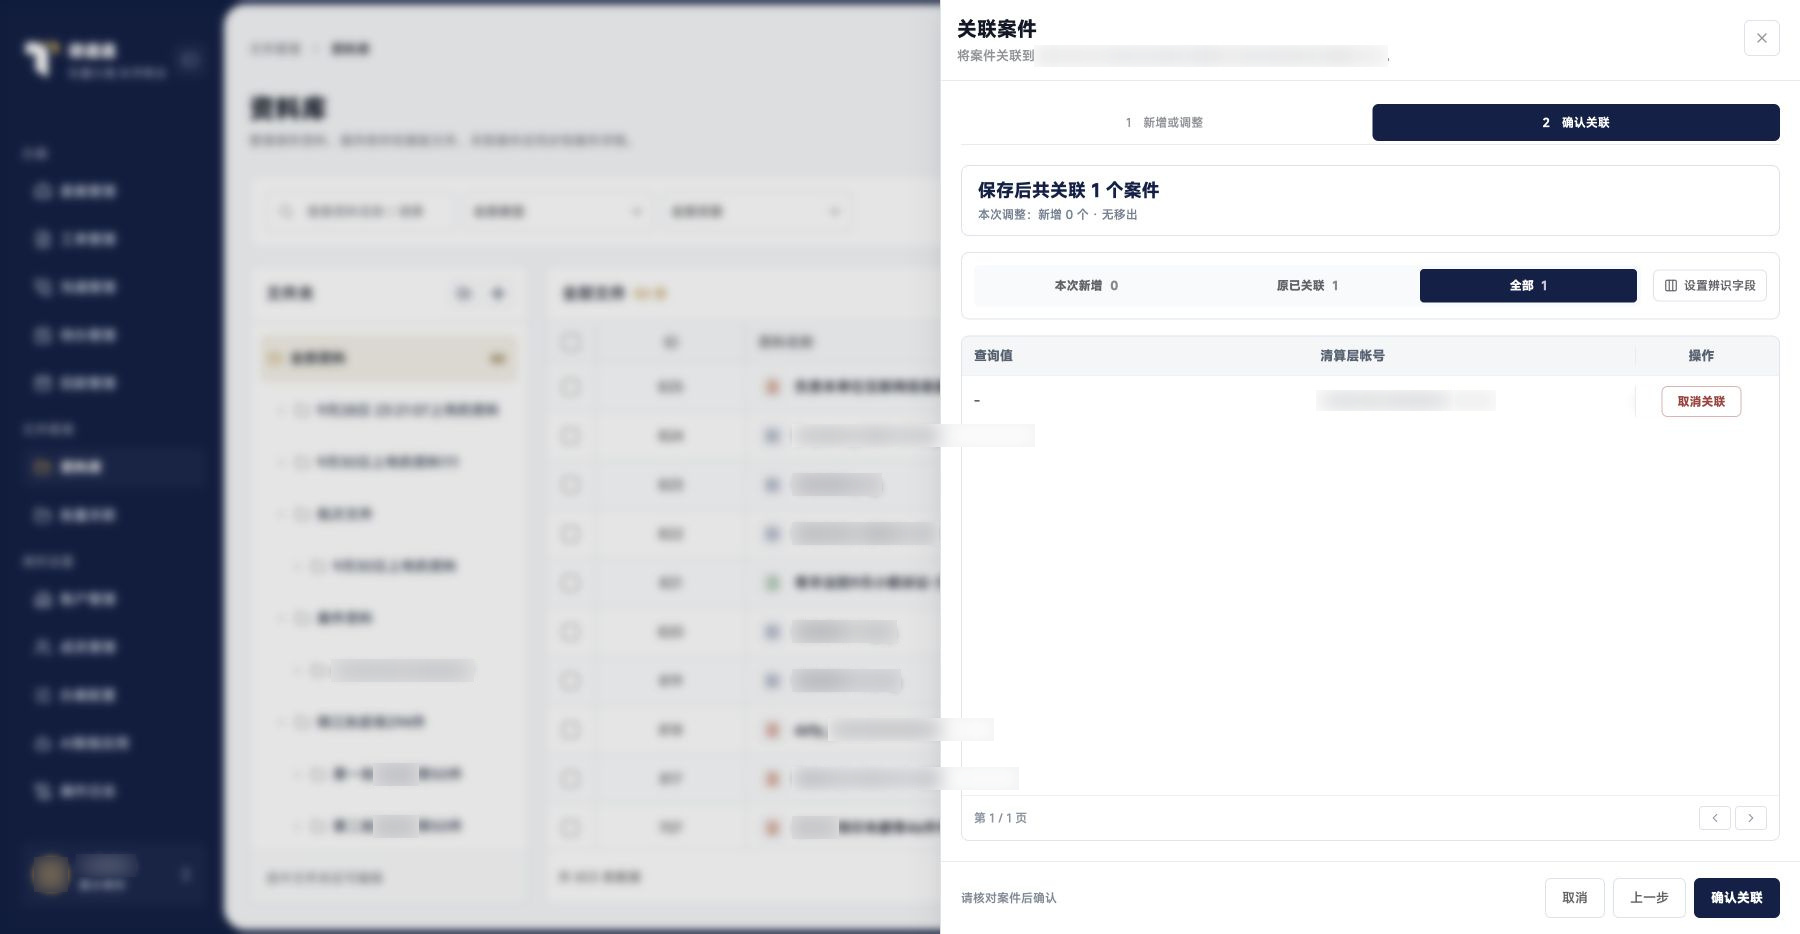Confirm with the 确认关联 footer button
Image resolution: width=1800 pixels, height=934 pixels.
(x=1736, y=897)
